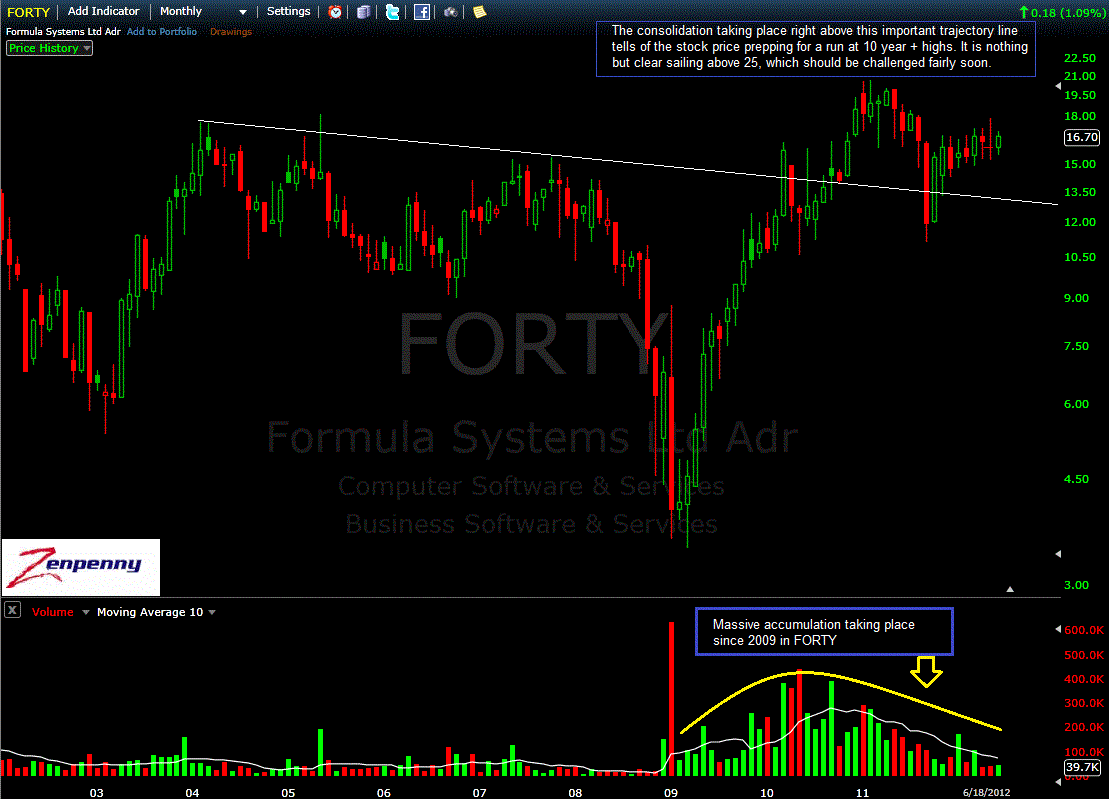The height and width of the screenshot is (799, 1109).
Task: Share chart via Twitter icon
Action: point(393,12)
